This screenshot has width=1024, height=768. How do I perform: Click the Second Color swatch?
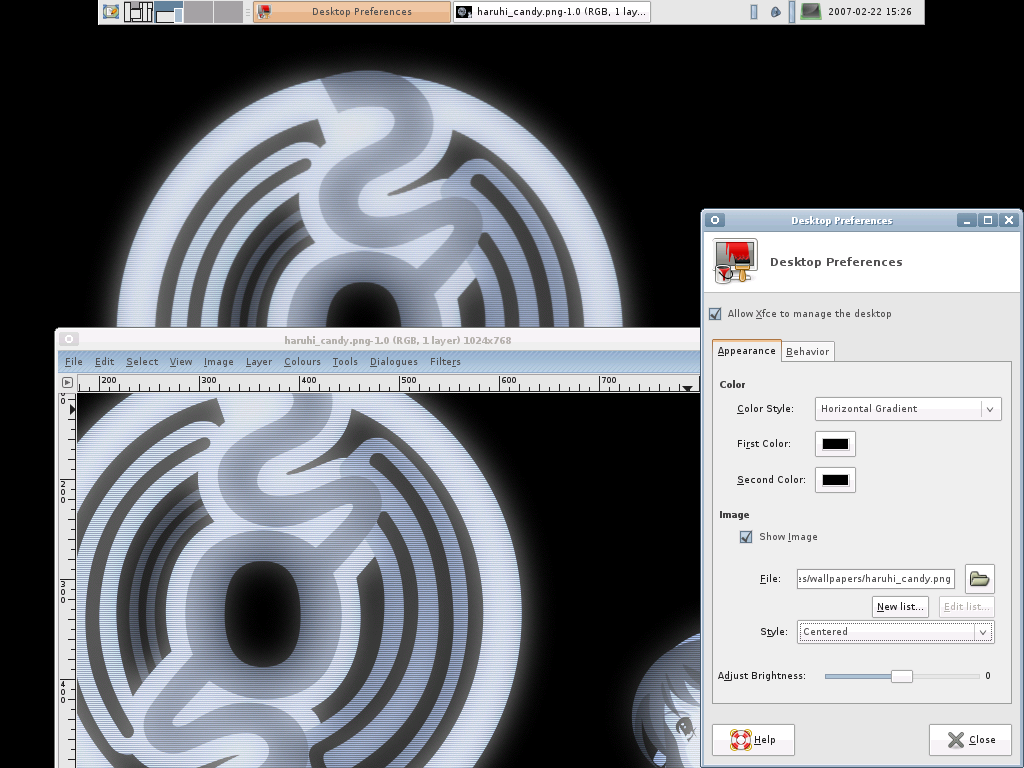[835, 480]
